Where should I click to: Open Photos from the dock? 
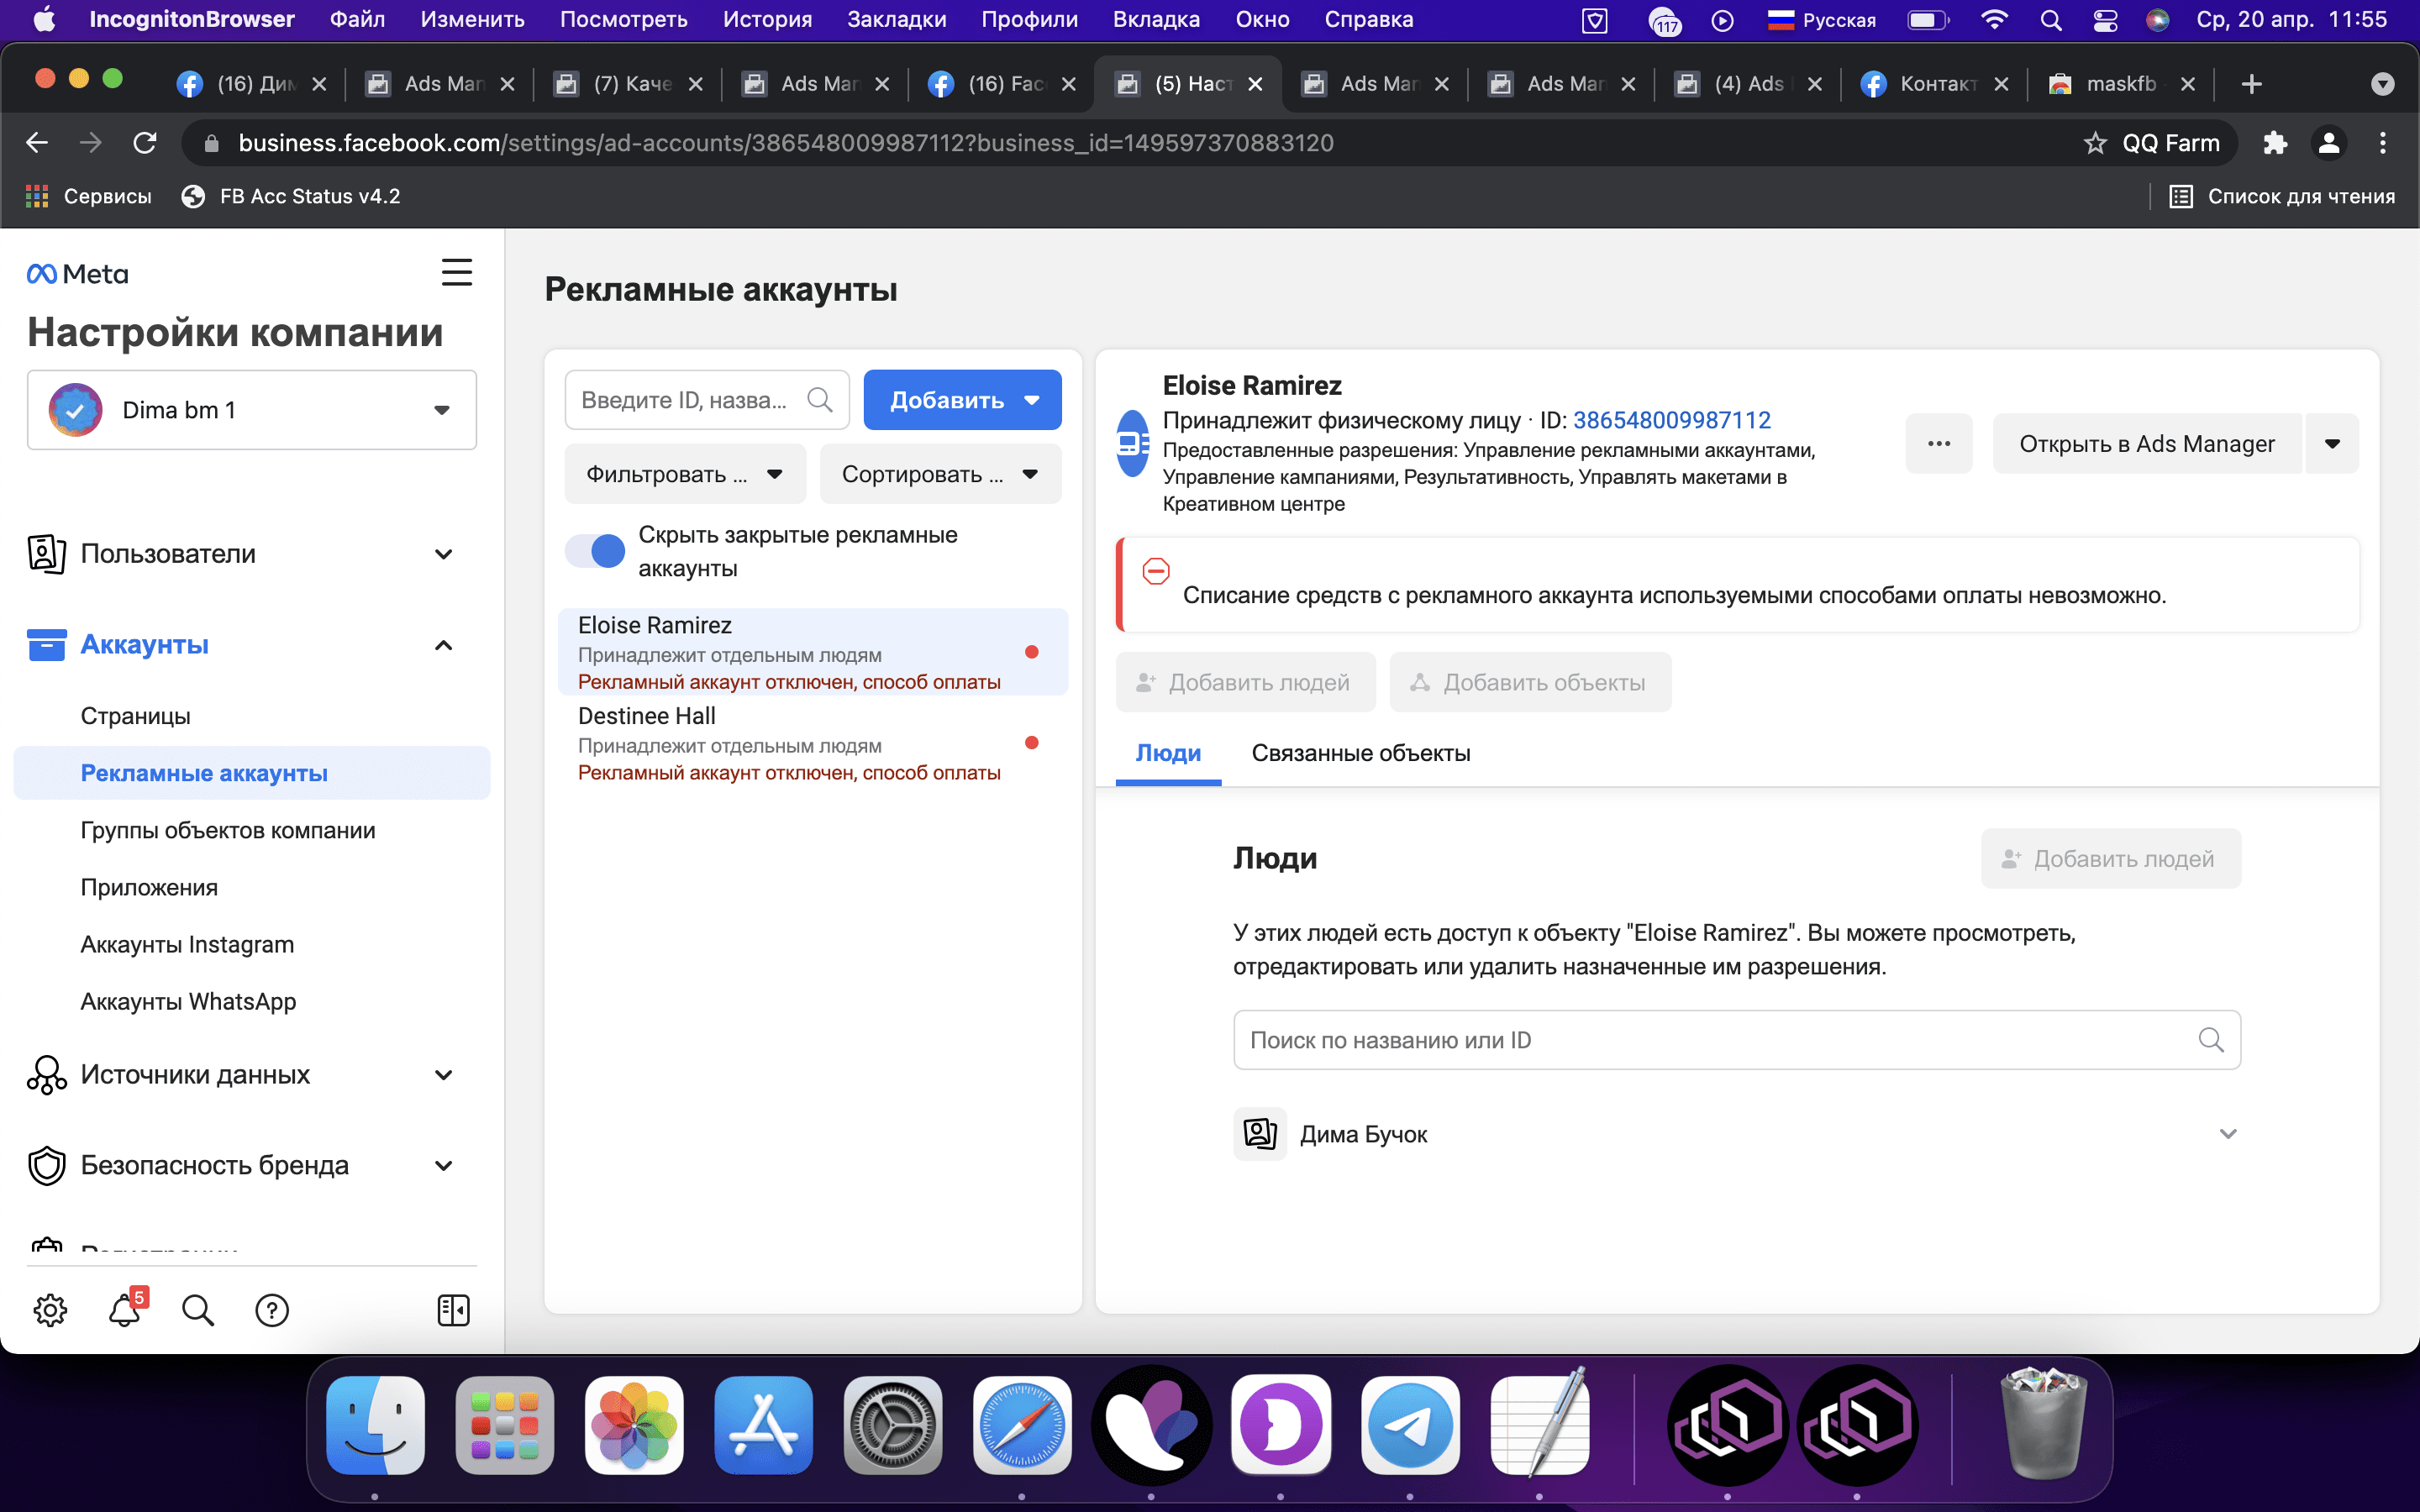pos(634,1425)
